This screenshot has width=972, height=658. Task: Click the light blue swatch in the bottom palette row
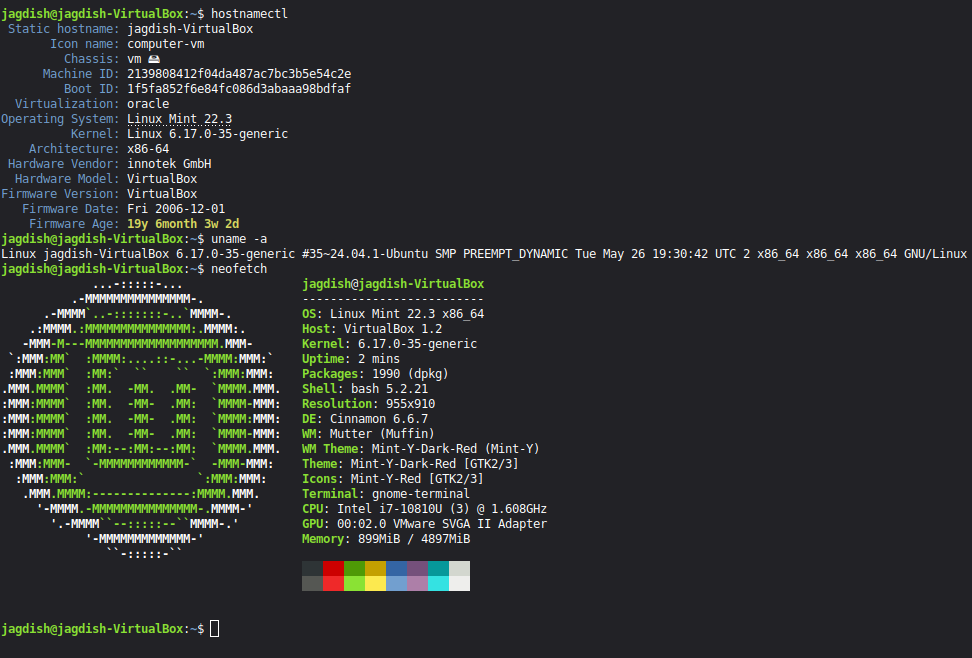pos(397,584)
